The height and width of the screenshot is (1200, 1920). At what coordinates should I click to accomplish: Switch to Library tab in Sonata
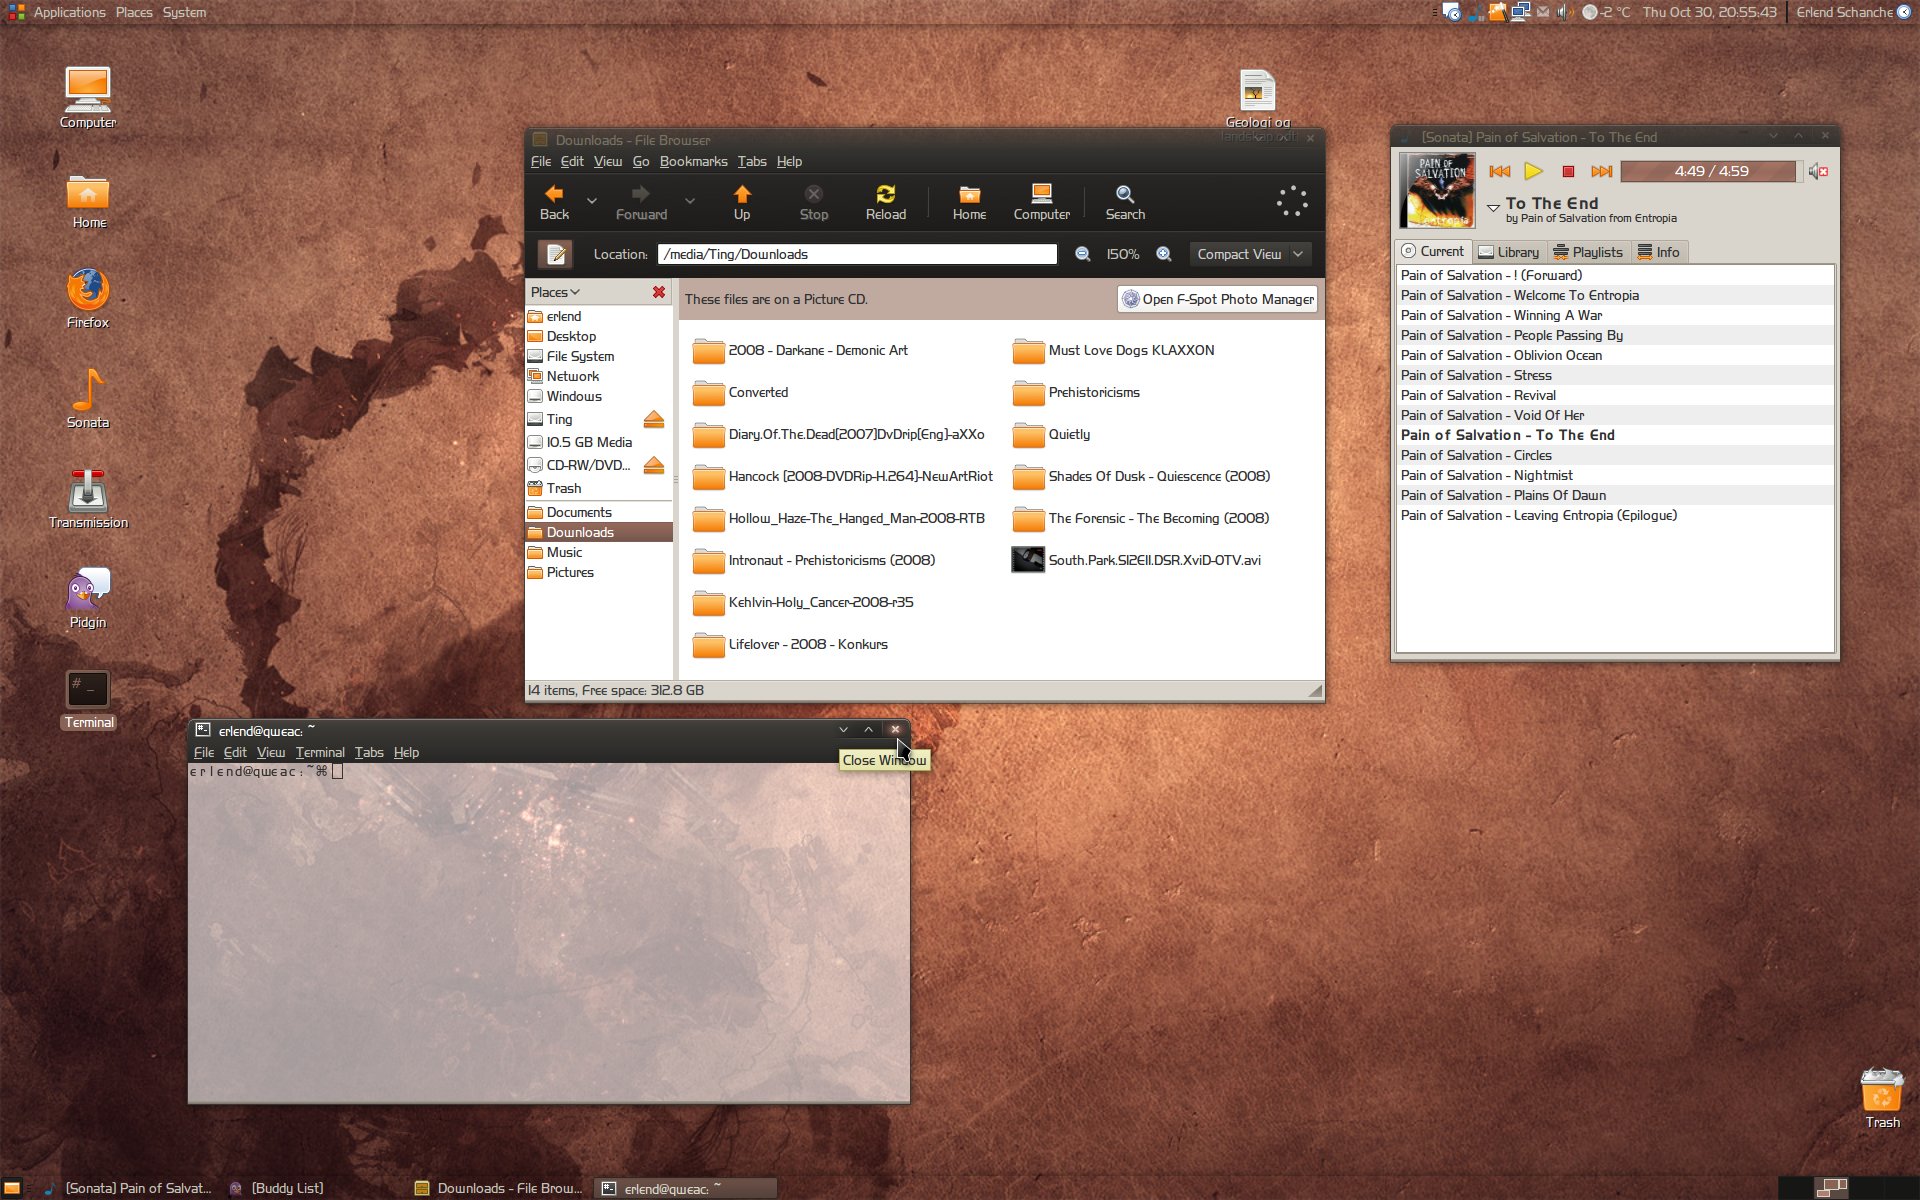click(x=1509, y=252)
